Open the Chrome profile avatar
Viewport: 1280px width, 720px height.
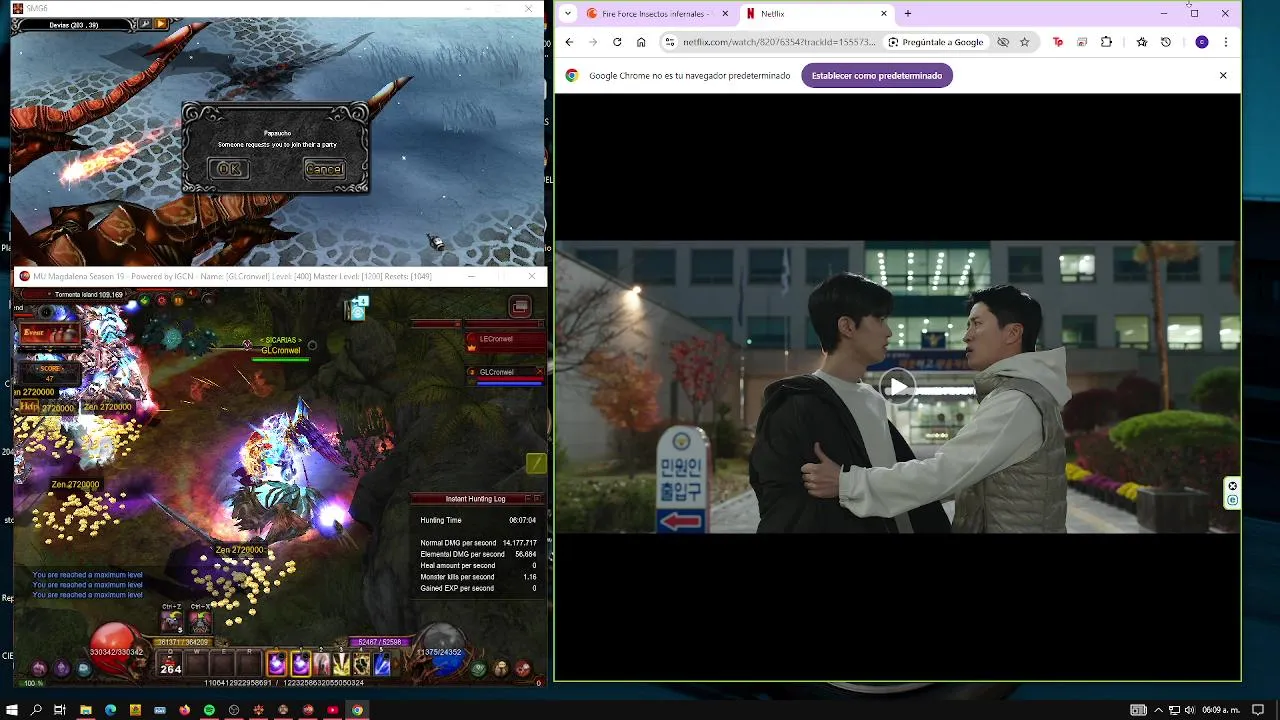click(1202, 42)
